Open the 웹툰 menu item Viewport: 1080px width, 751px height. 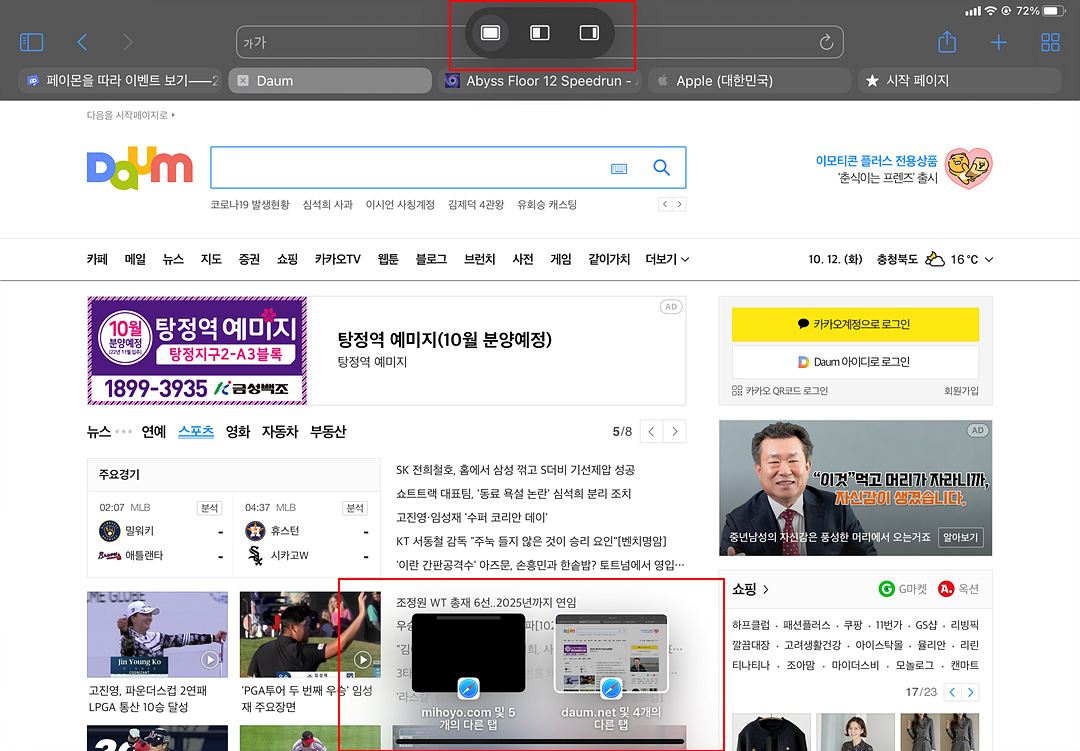388,259
